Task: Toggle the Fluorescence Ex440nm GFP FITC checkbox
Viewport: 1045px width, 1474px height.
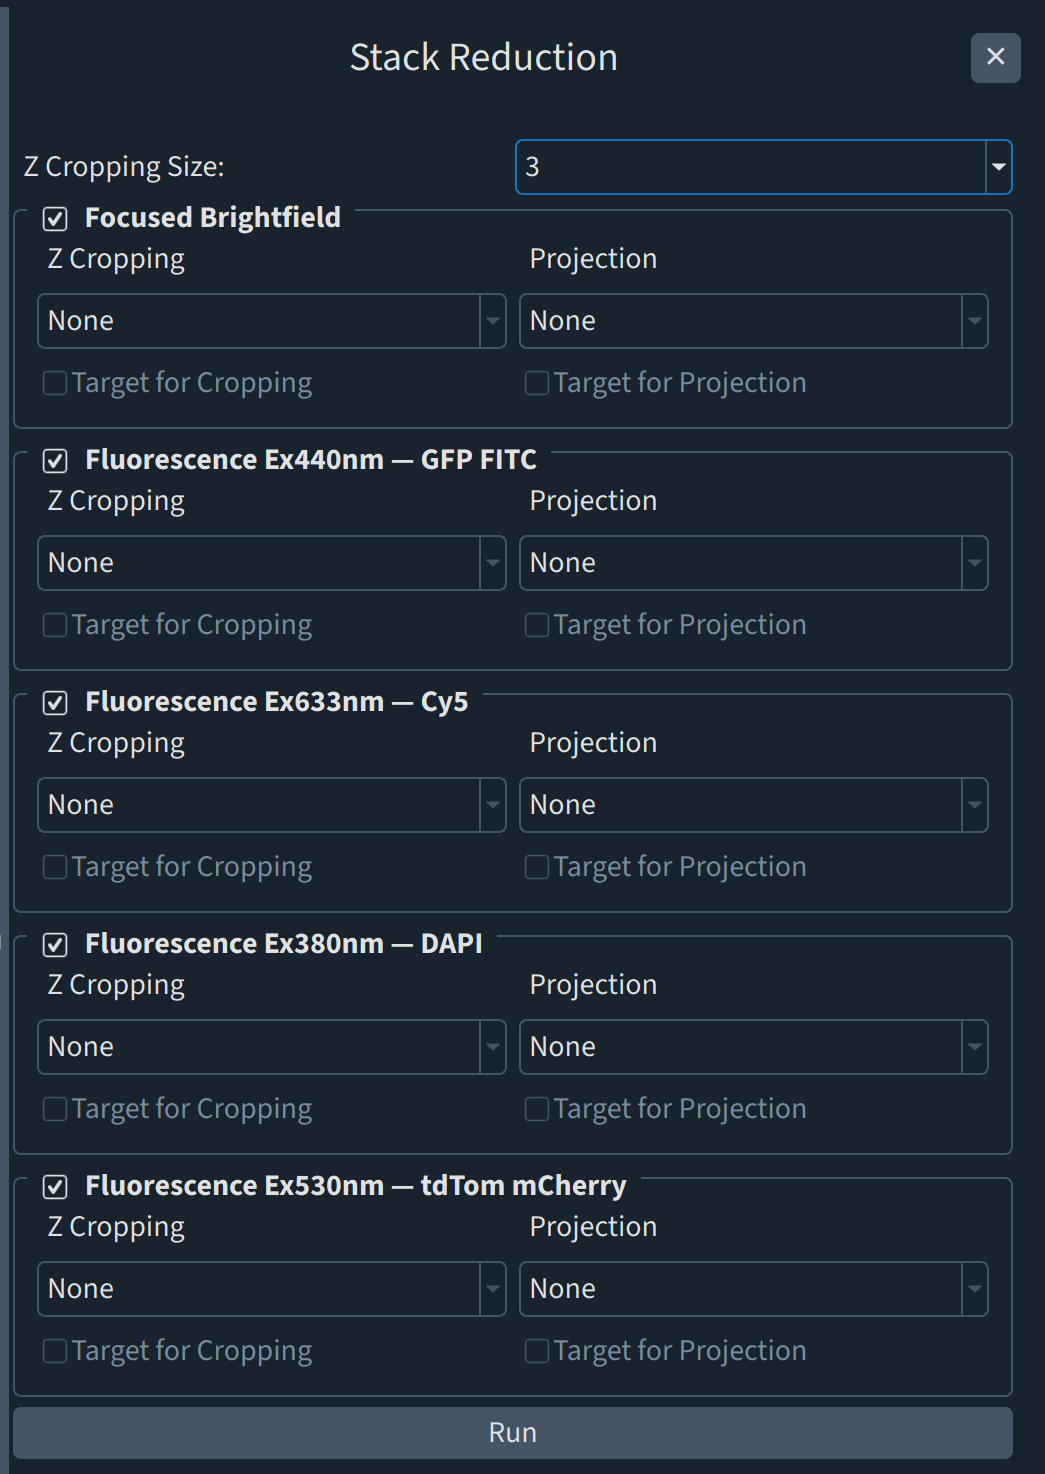Action: pyautogui.click(x=55, y=461)
